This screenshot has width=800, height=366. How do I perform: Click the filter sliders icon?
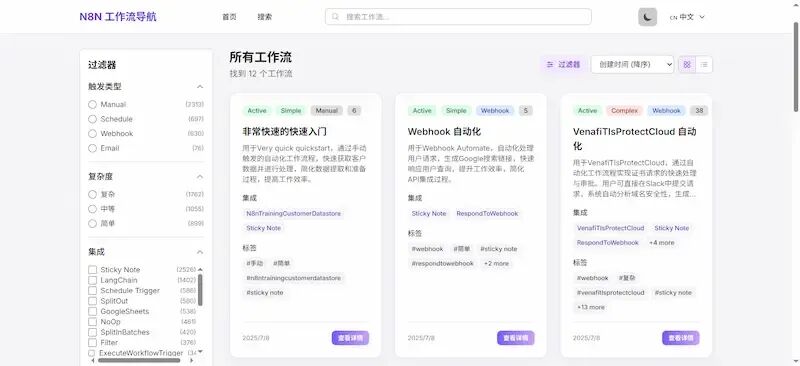pyautogui.click(x=549, y=65)
